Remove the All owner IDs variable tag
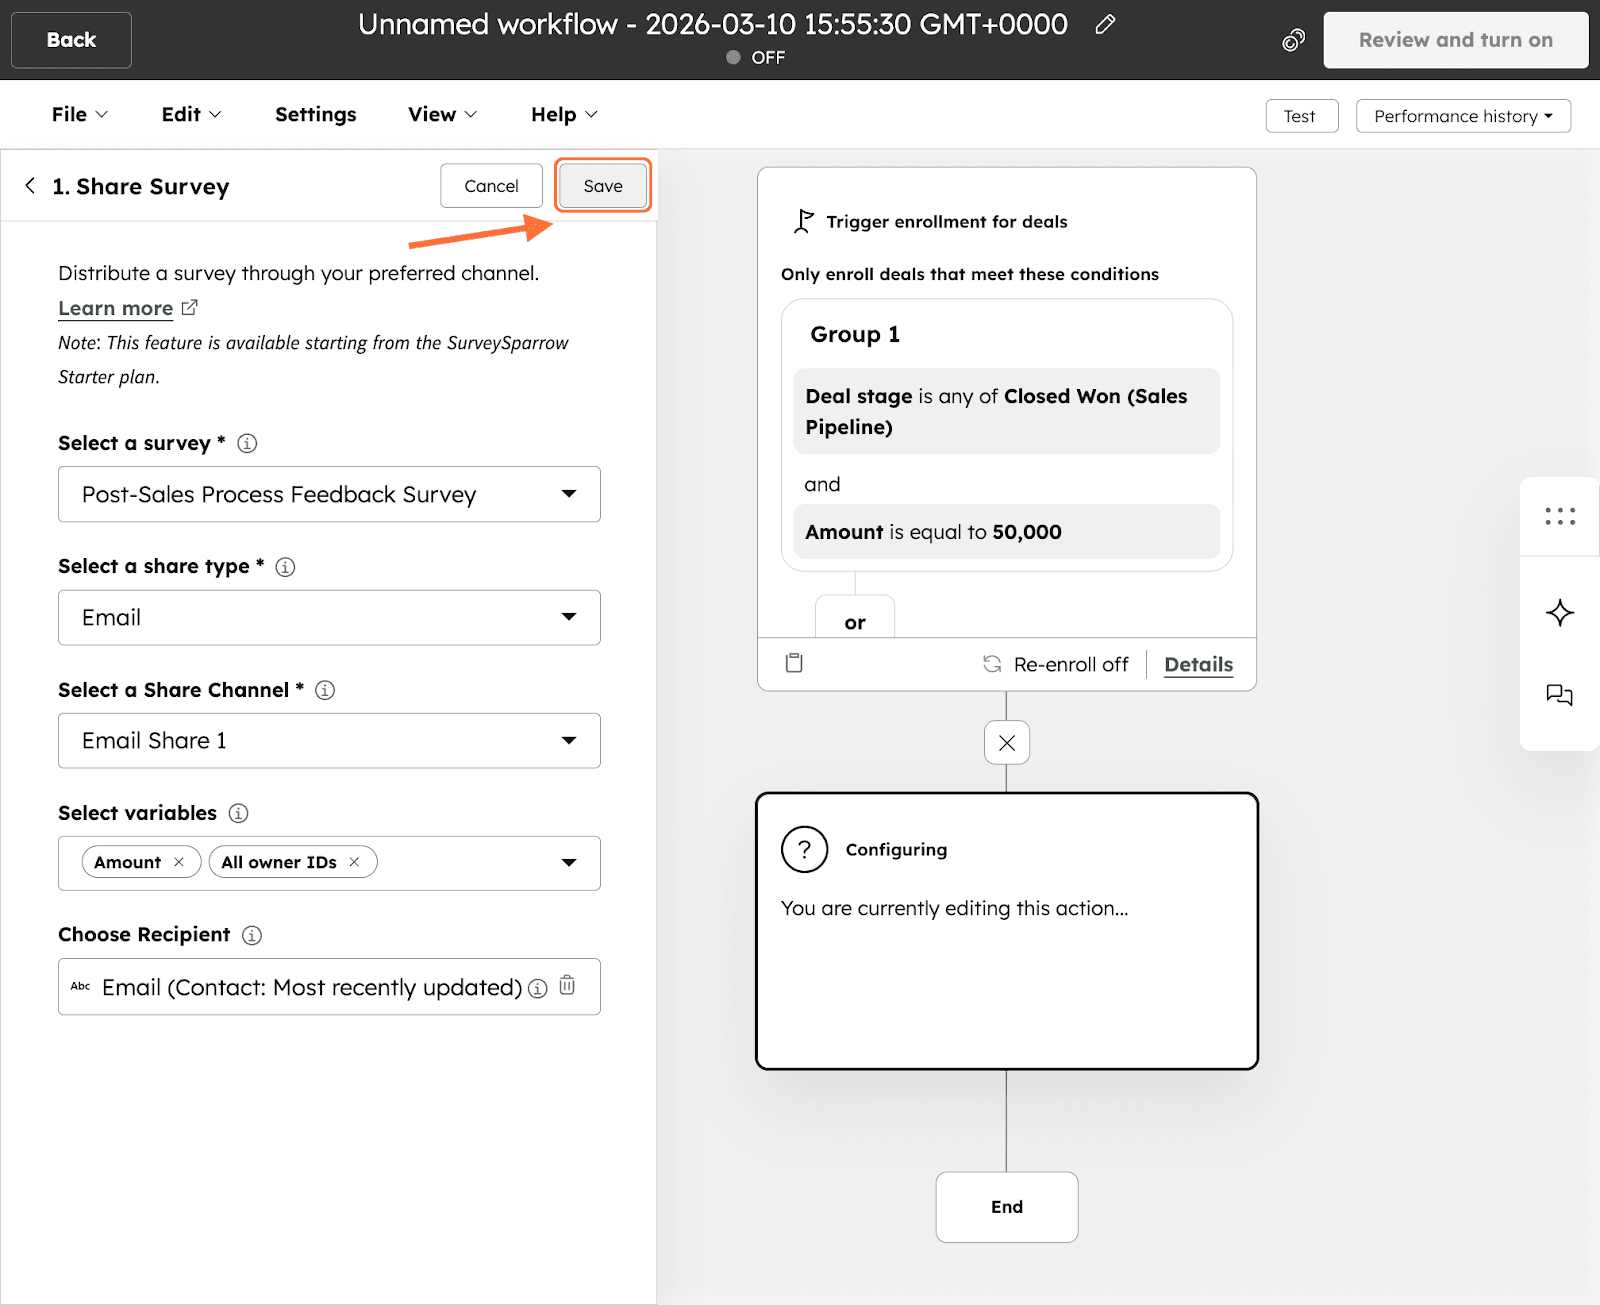1600x1305 pixels. [354, 862]
